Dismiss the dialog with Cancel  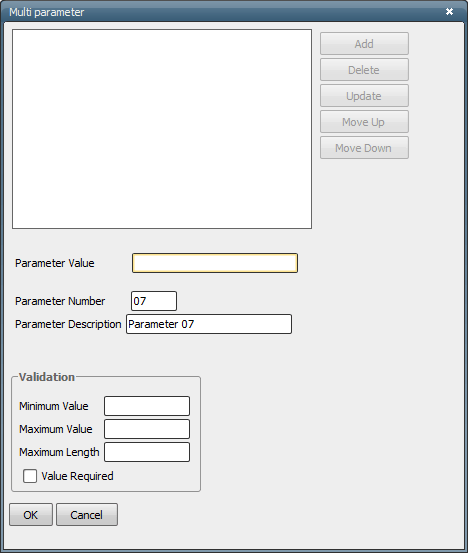point(87,515)
